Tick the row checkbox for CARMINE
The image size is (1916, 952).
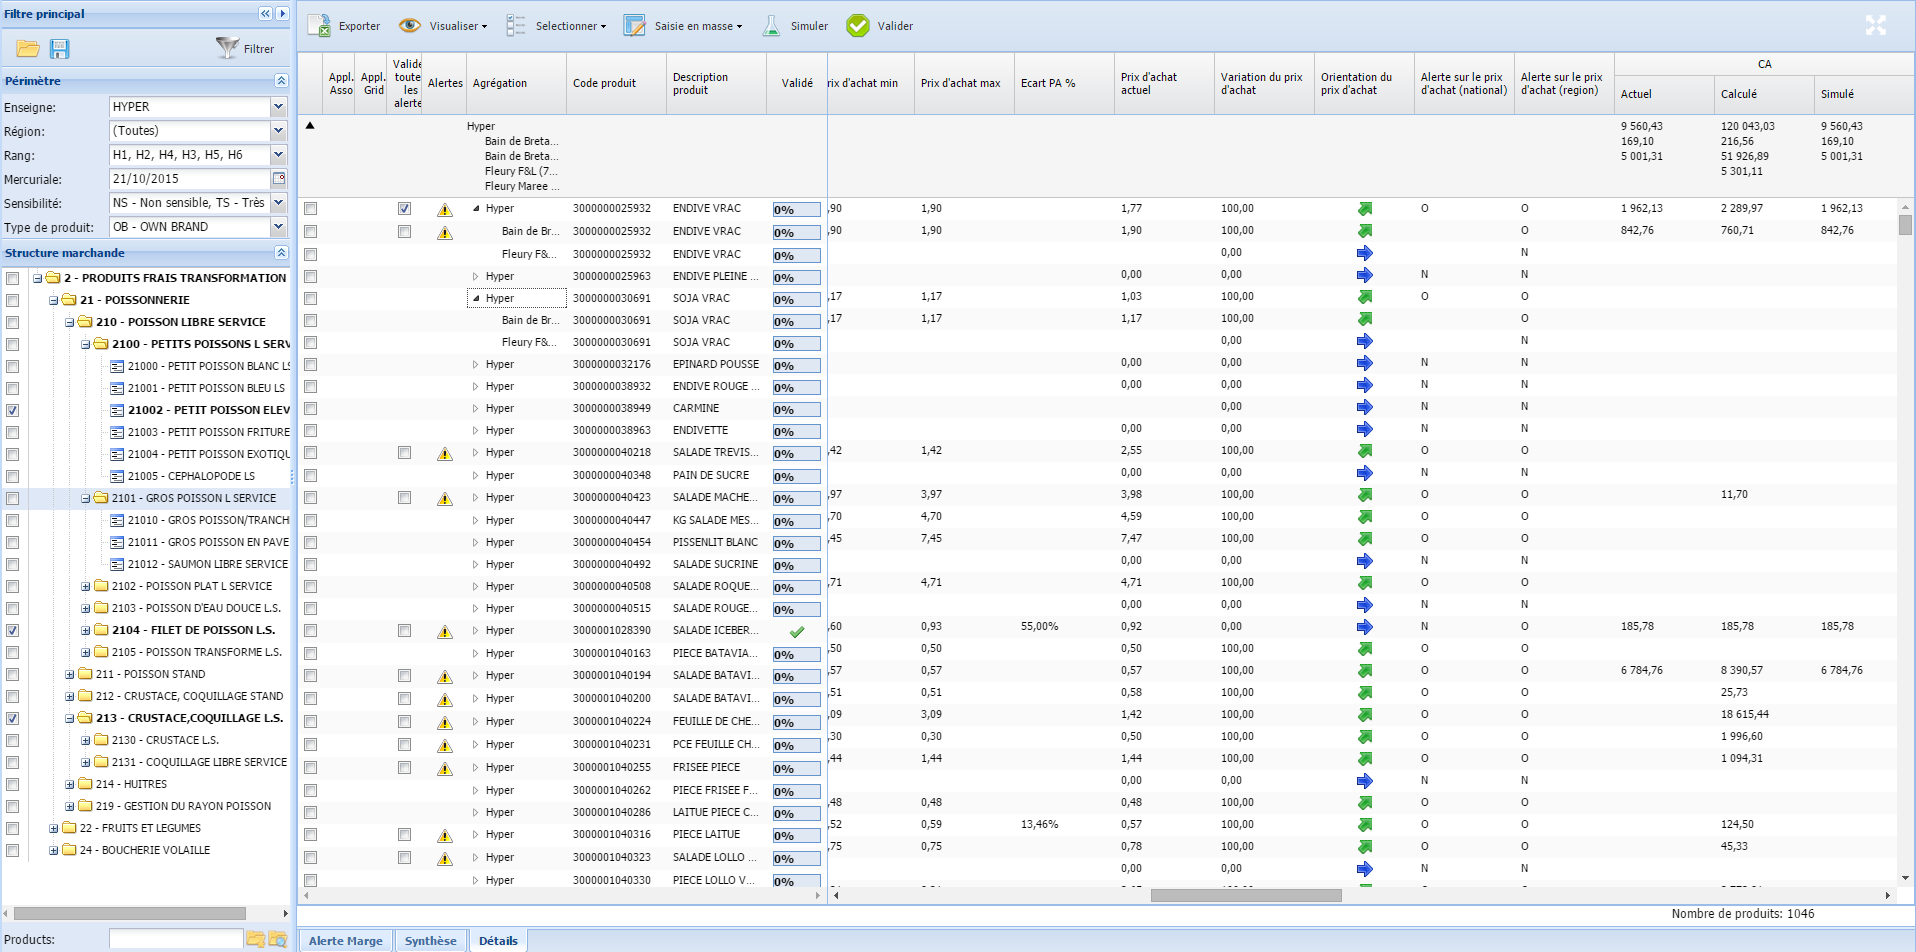pos(310,409)
